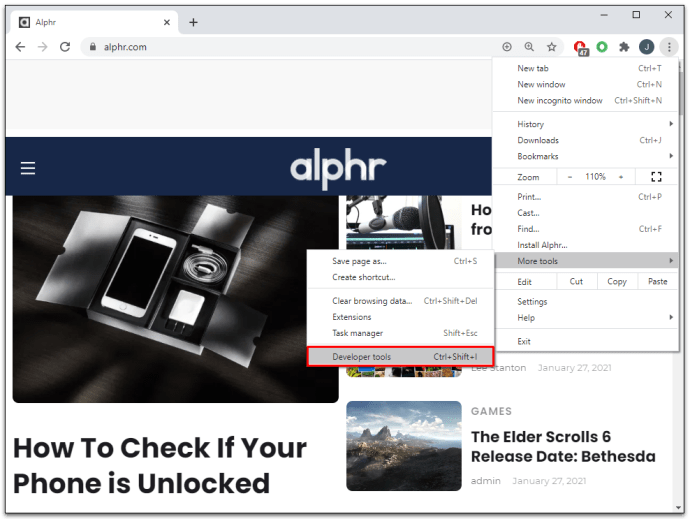Screen dimensions: 690x519
Task: Close the Chrome three-dot menu button
Action: point(669,47)
